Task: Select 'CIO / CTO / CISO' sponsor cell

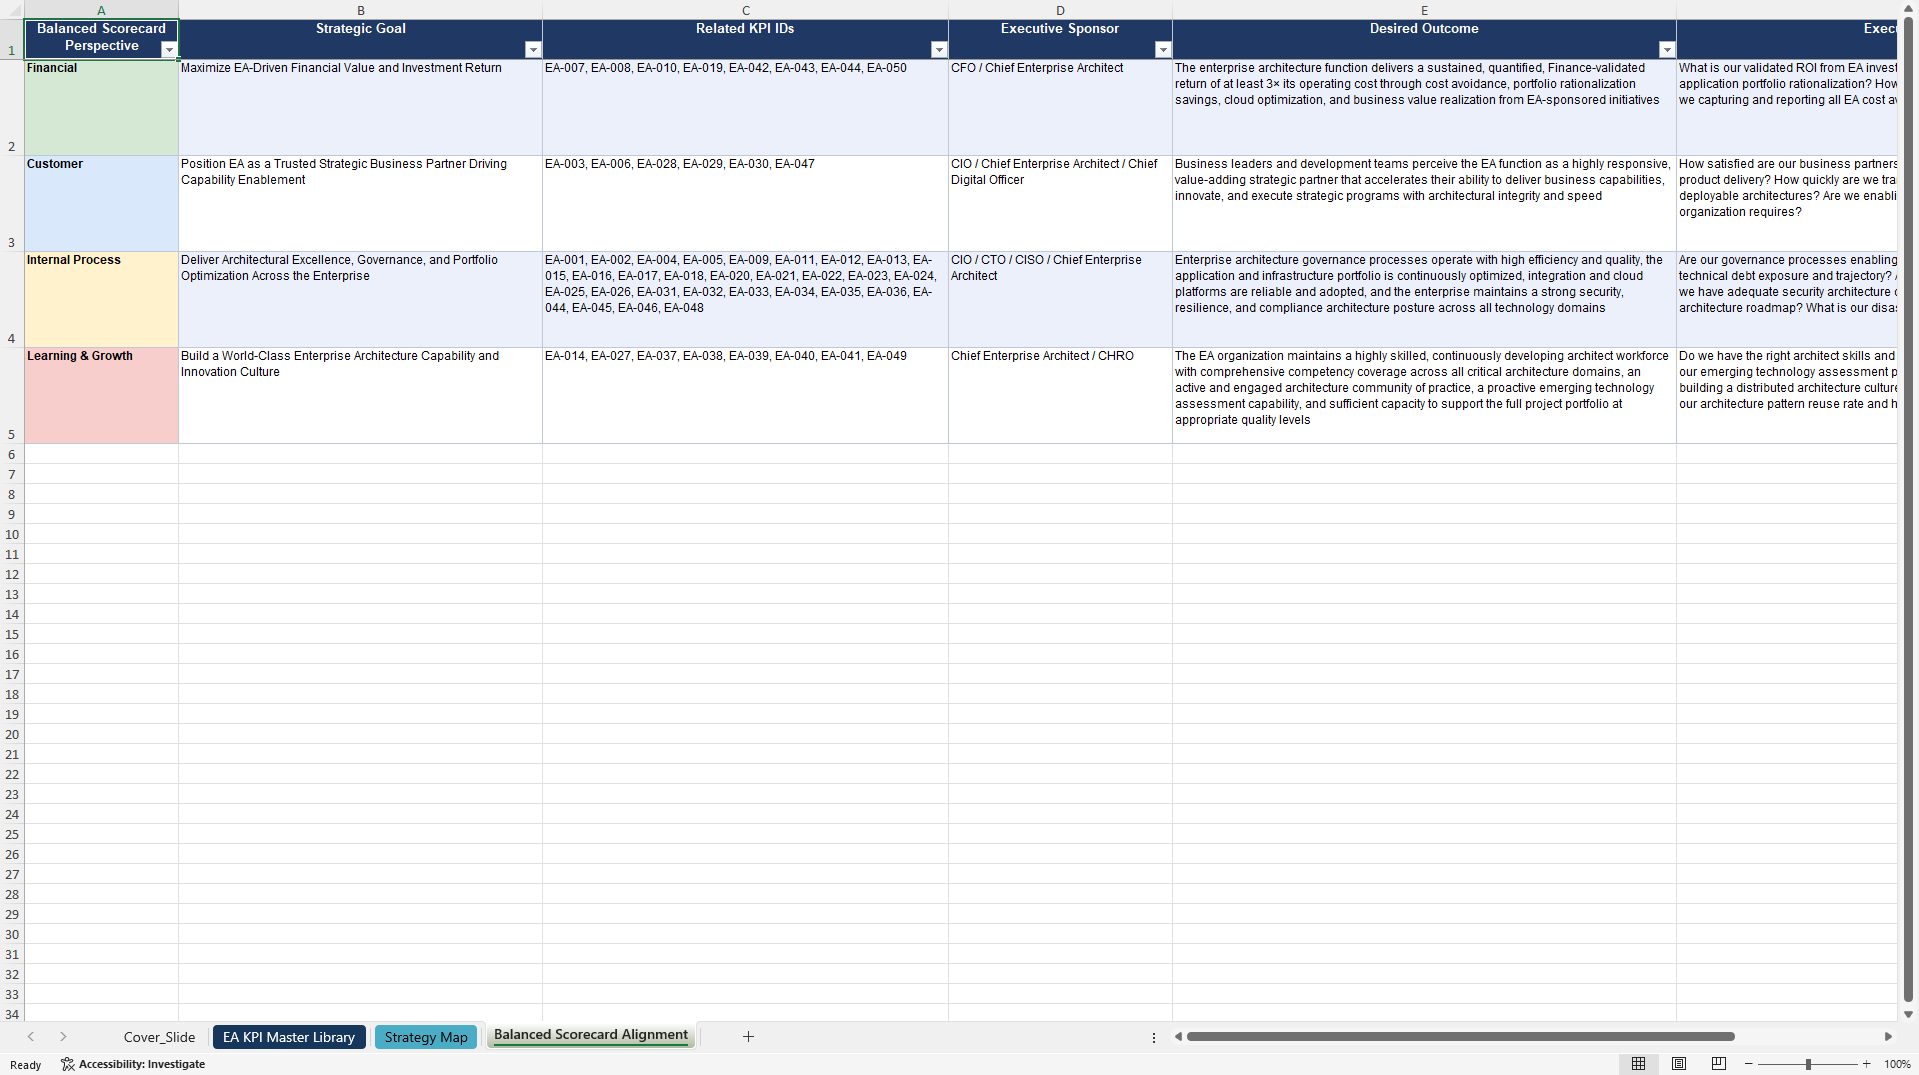Action: (x=1060, y=300)
